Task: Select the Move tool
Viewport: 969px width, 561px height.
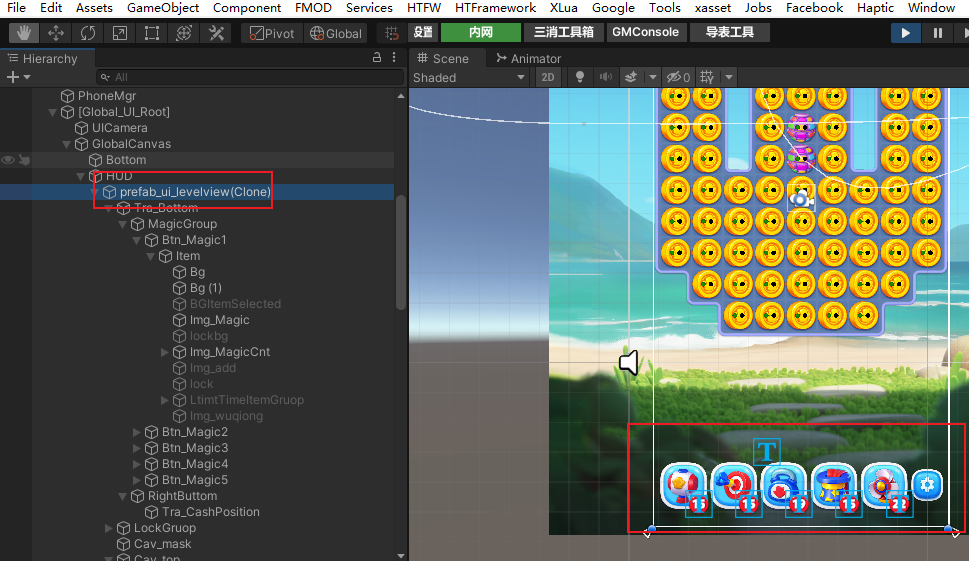Action: point(56,33)
